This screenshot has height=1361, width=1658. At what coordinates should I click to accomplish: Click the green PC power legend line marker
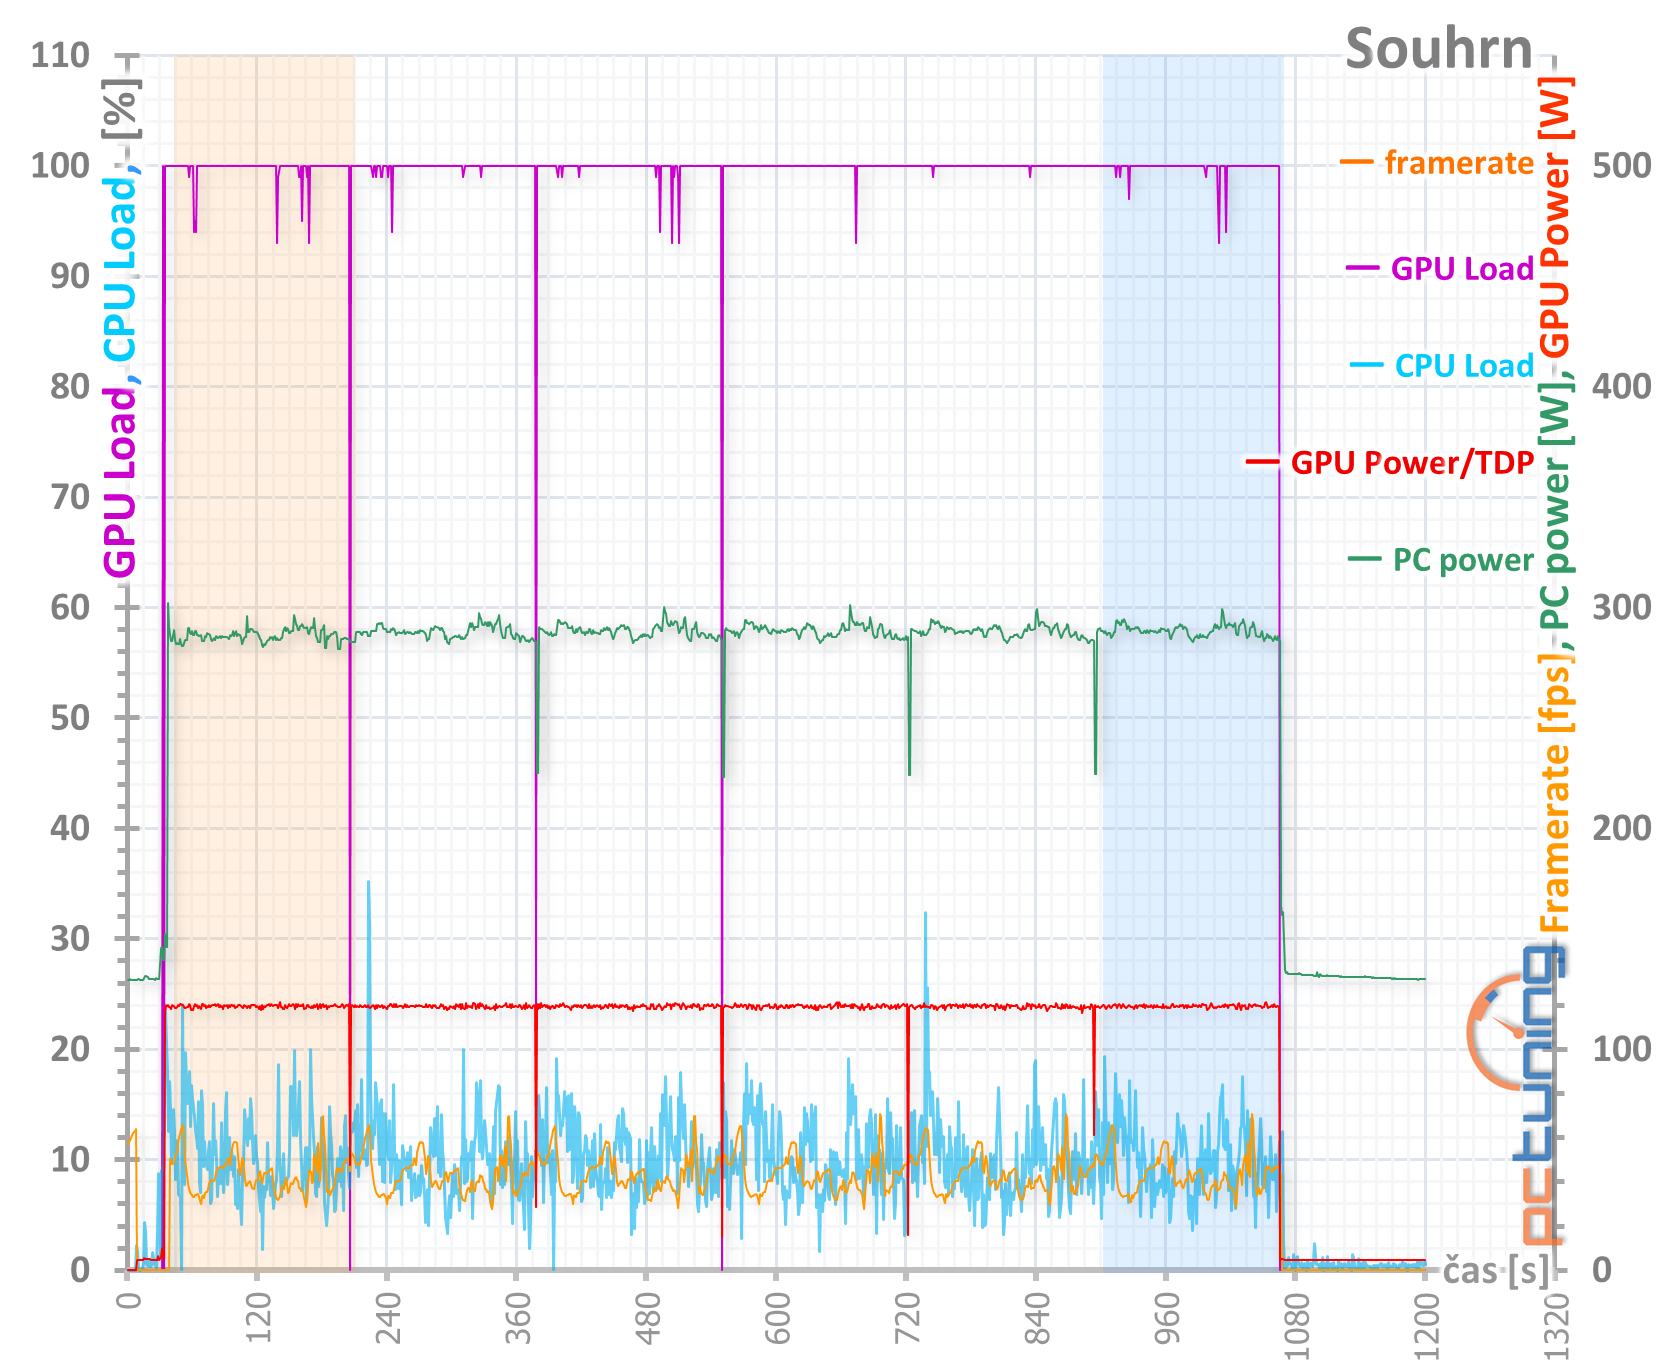tap(1364, 558)
